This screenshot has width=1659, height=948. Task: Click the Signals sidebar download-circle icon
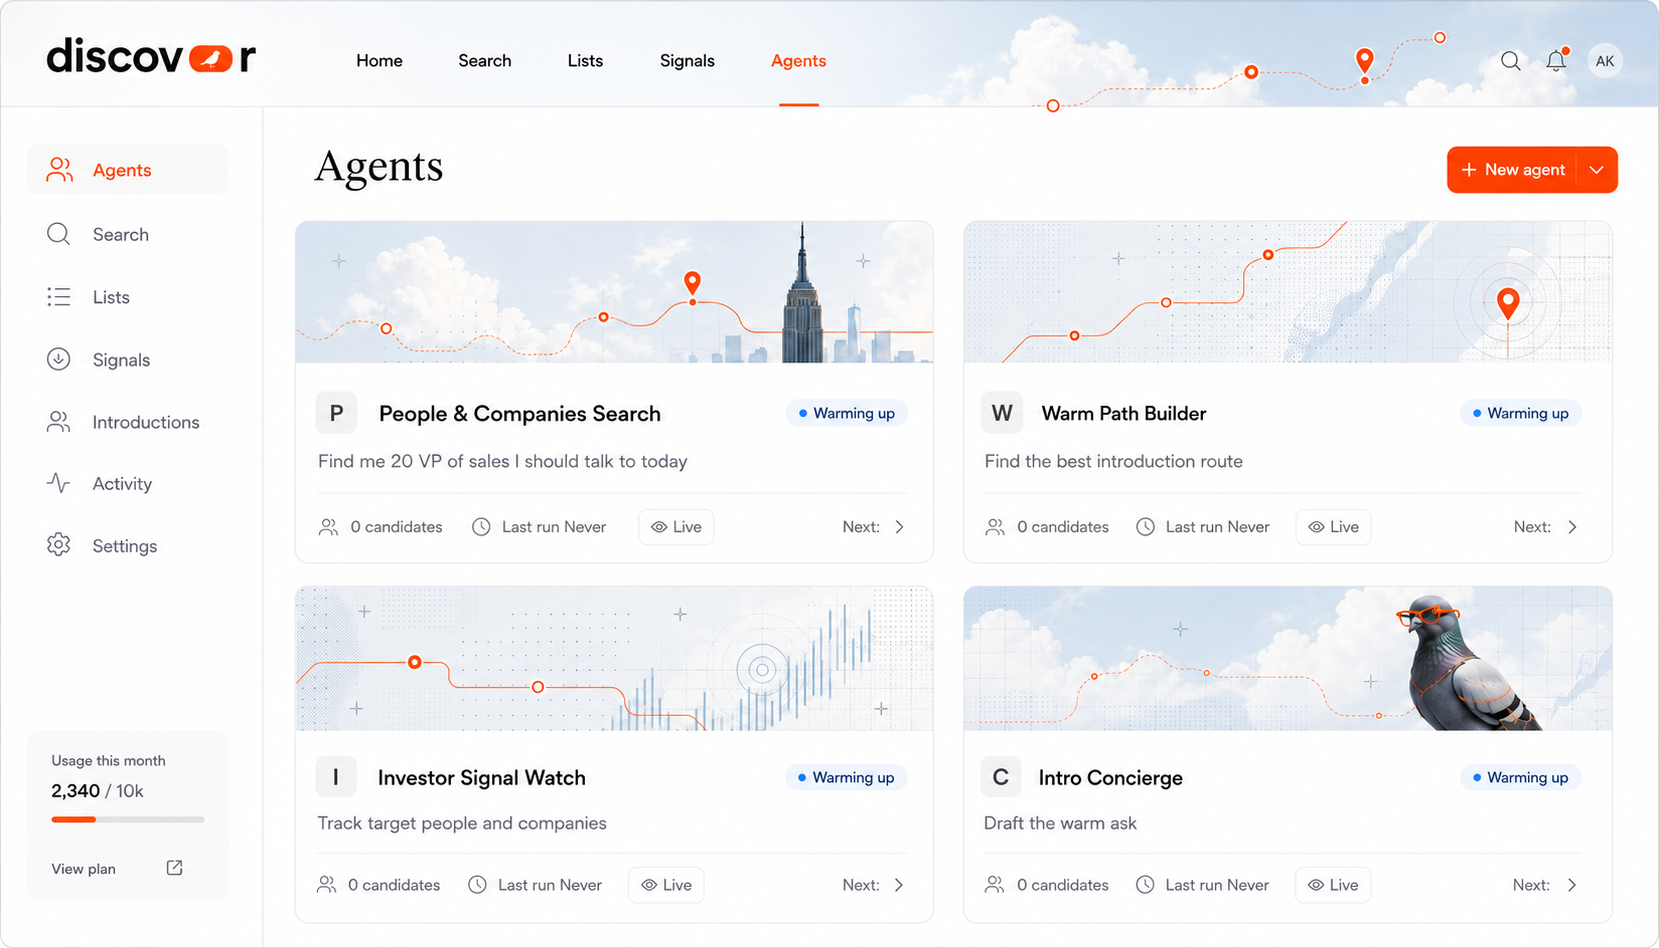point(59,359)
